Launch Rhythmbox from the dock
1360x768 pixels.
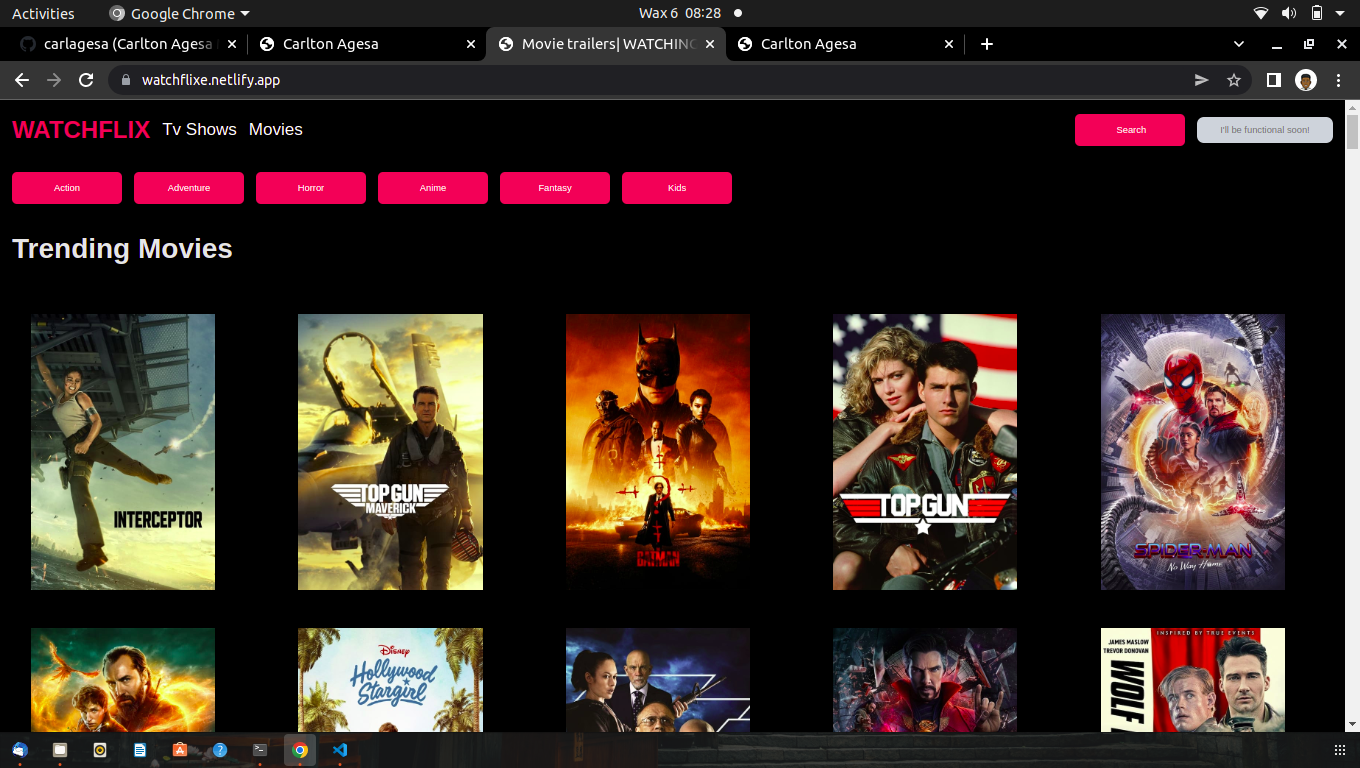click(100, 750)
